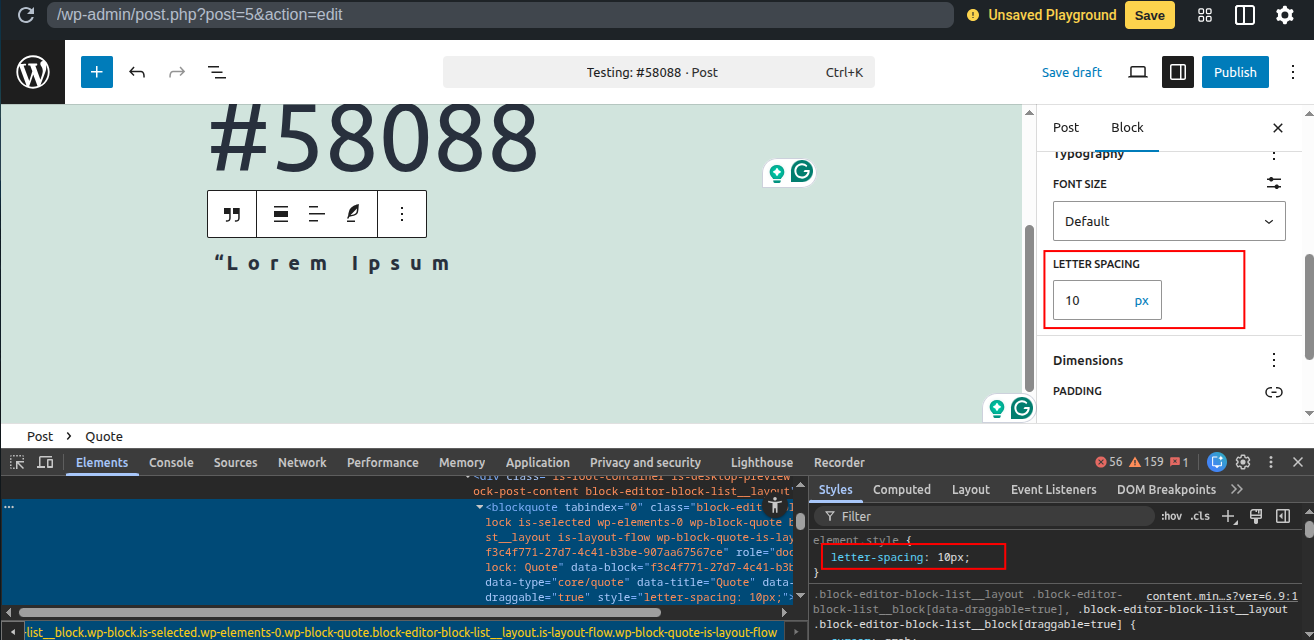The width and height of the screenshot is (1314, 640).
Task: Open the block inserter plus button
Action: pyautogui.click(x=97, y=72)
